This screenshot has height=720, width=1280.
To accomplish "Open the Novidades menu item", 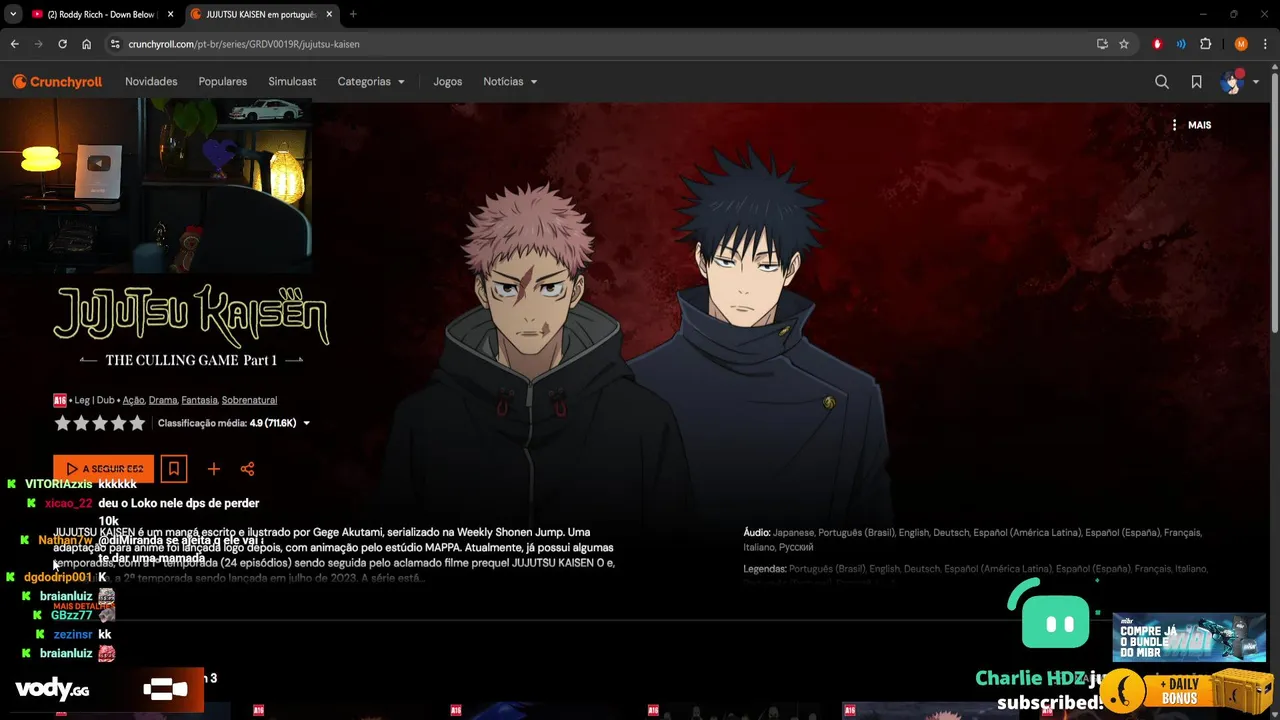I will (x=151, y=82).
